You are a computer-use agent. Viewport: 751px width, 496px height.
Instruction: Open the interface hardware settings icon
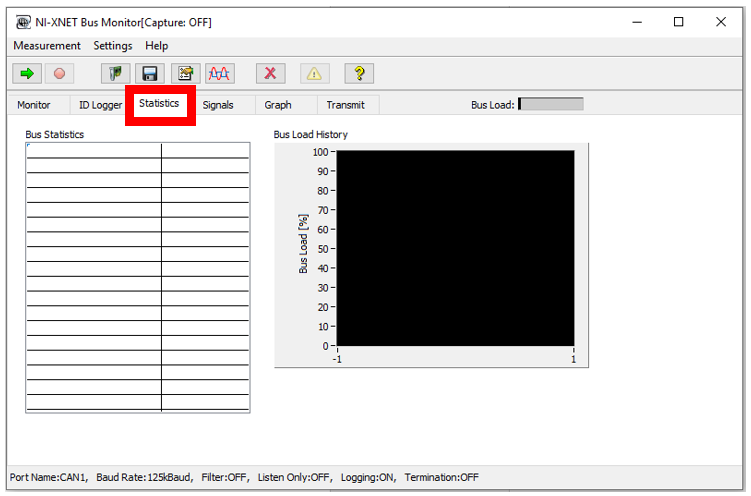115,73
